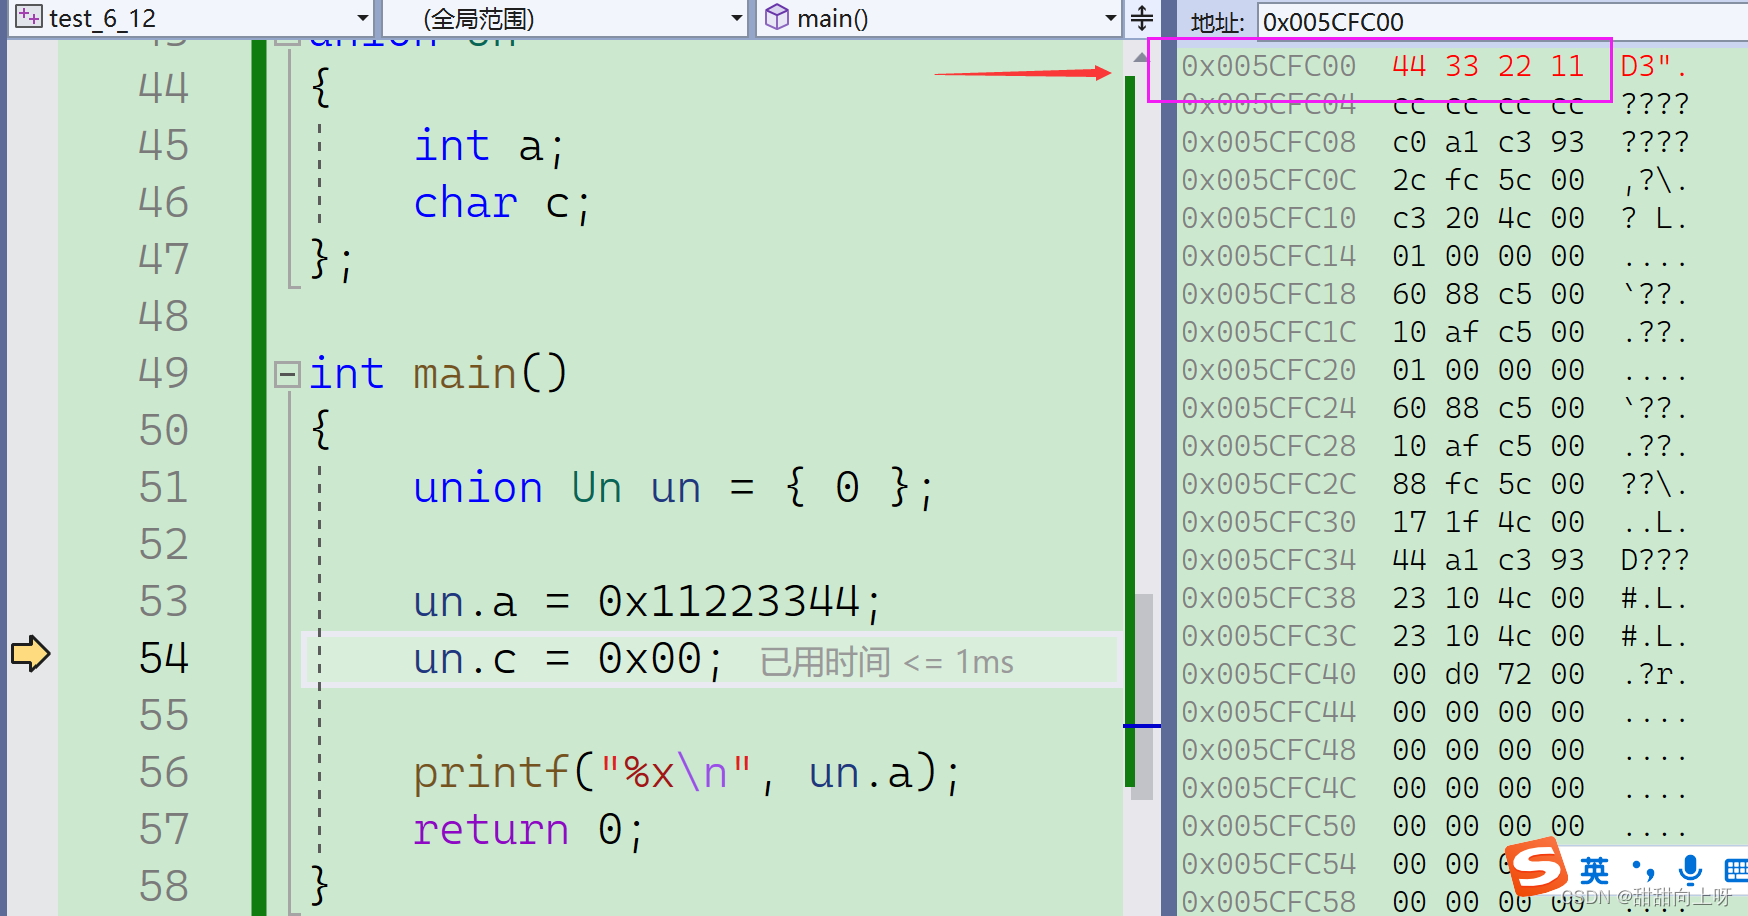1748x916 pixels.
Task: Click the printf("%x\n", un.a); line
Action: point(687,773)
